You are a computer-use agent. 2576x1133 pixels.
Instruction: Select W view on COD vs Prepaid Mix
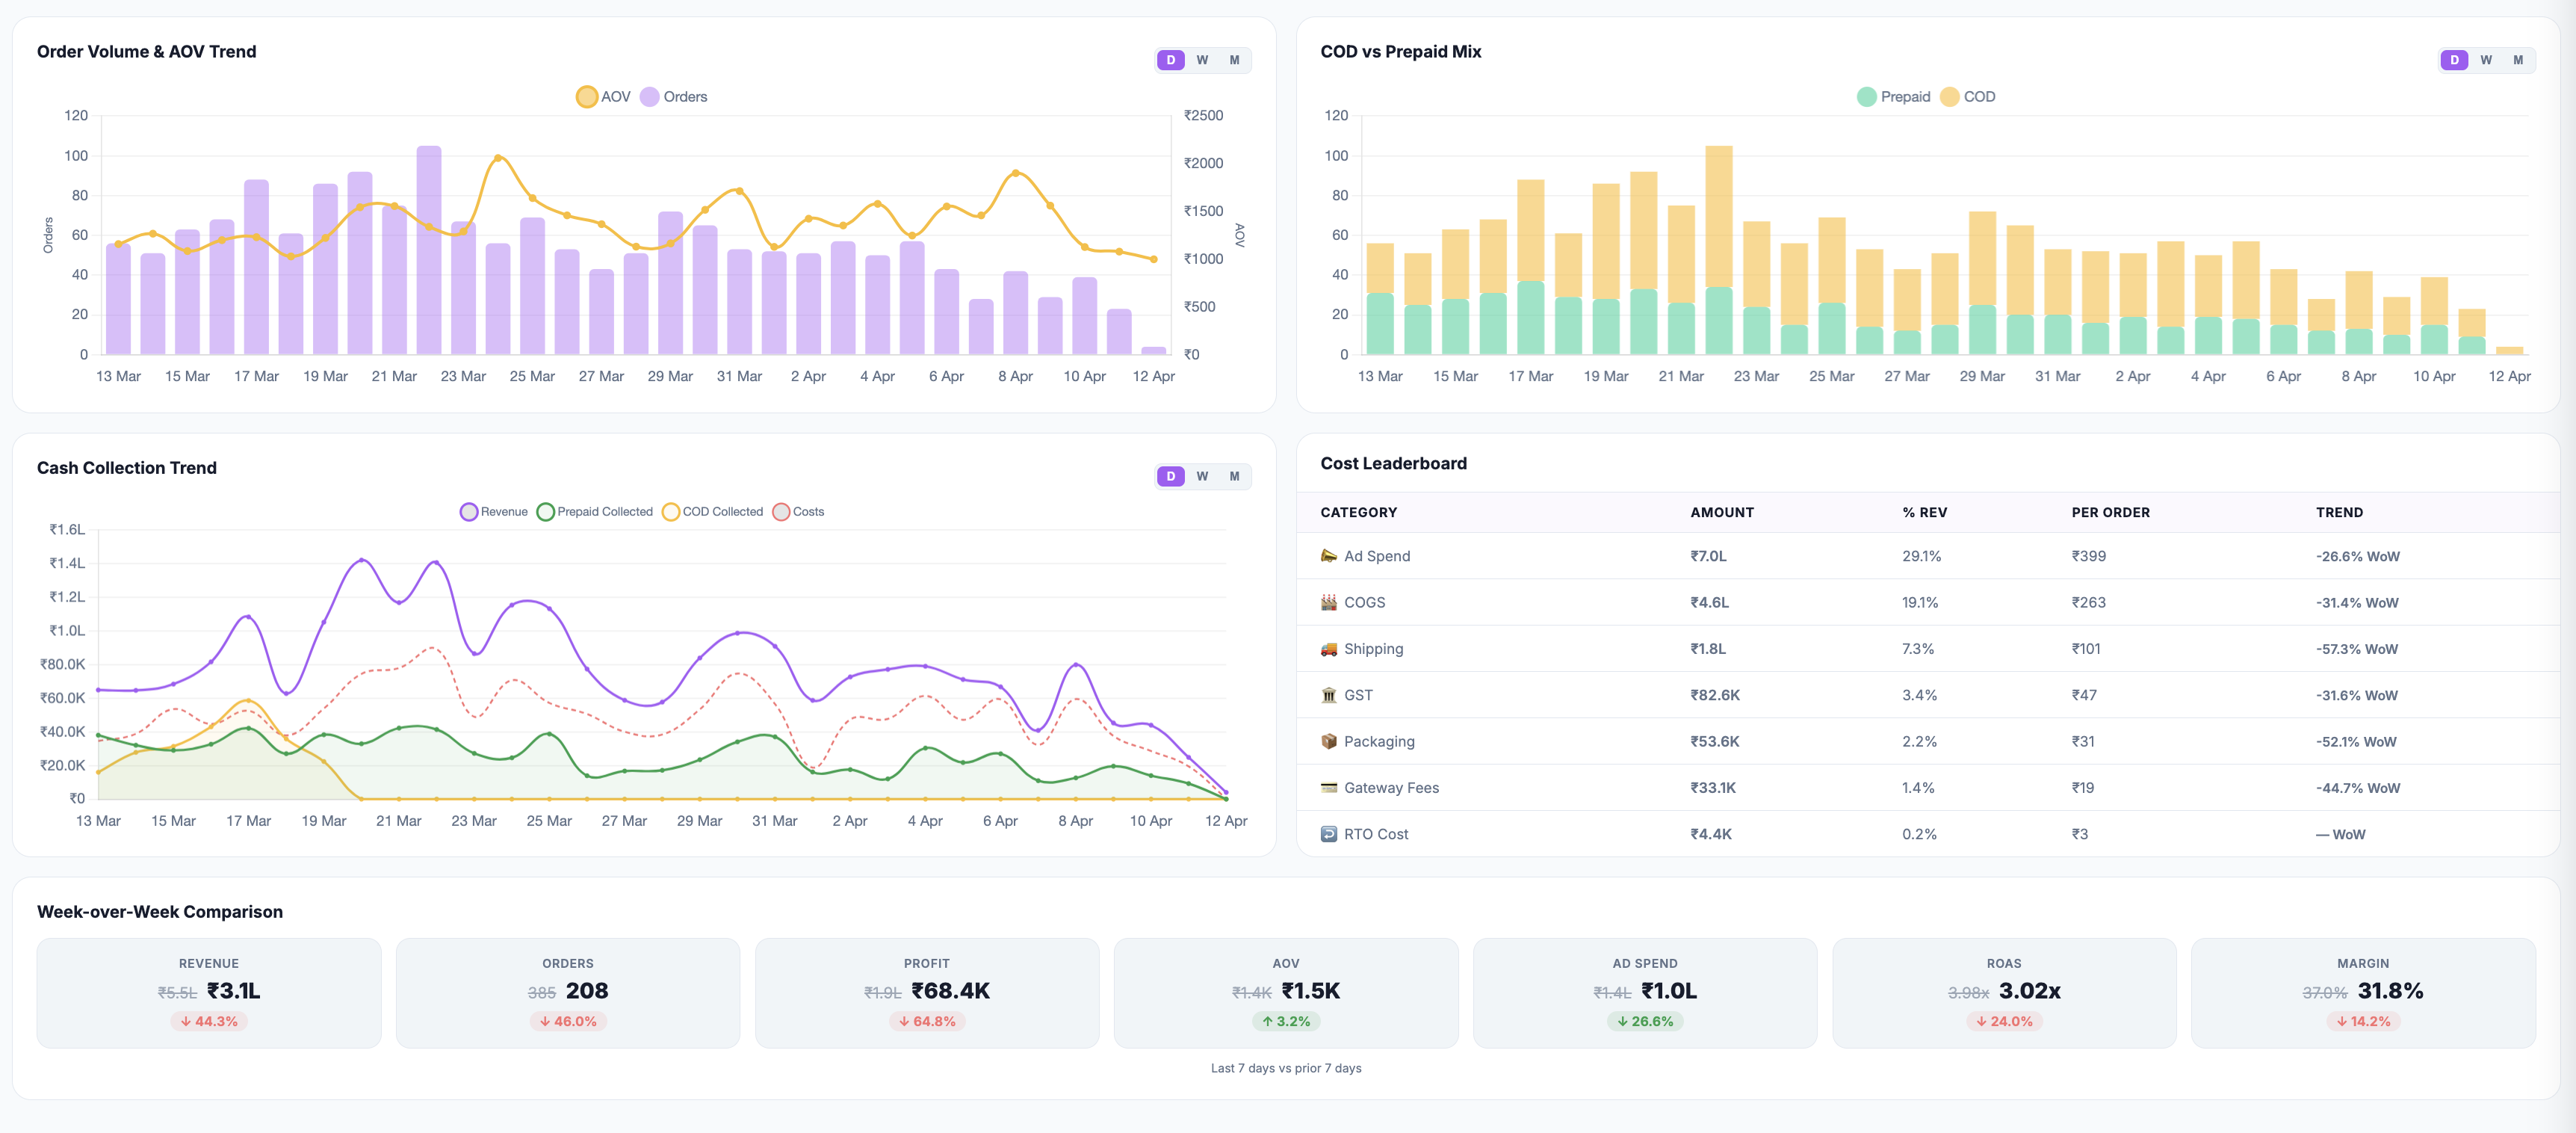tap(2486, 60)
